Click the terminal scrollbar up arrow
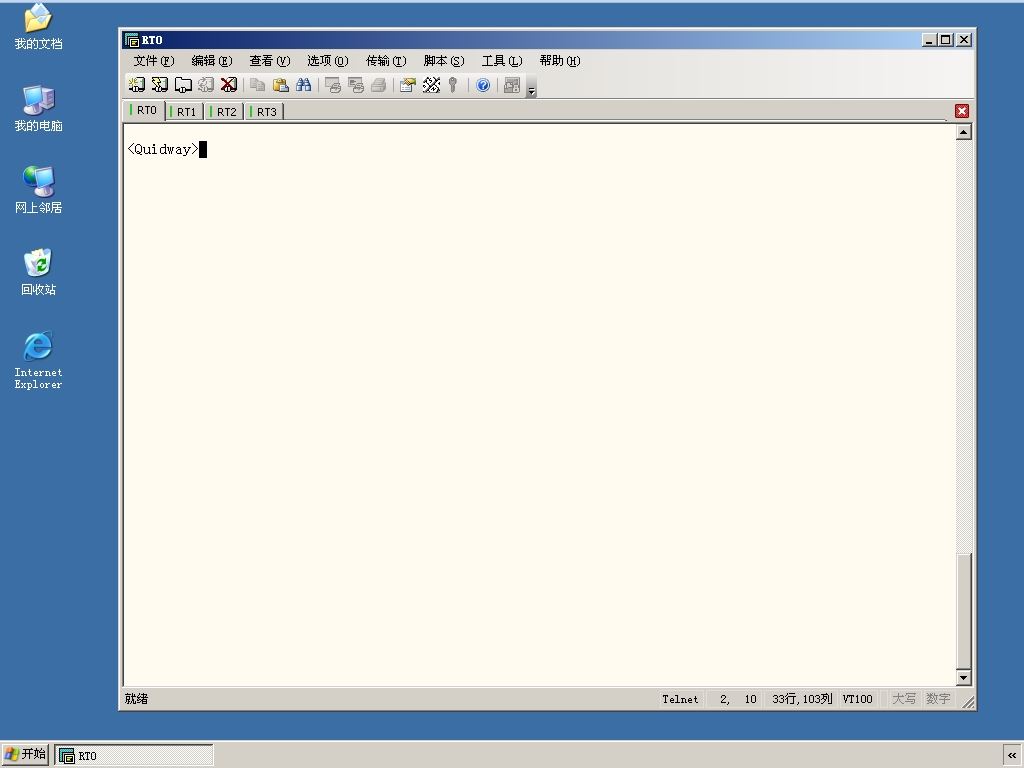 click(964, 132)
